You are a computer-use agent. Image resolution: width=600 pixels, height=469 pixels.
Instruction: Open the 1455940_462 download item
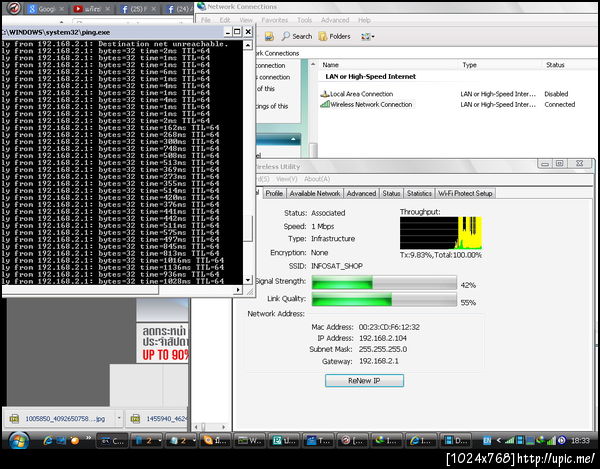(x=159, y=419)
